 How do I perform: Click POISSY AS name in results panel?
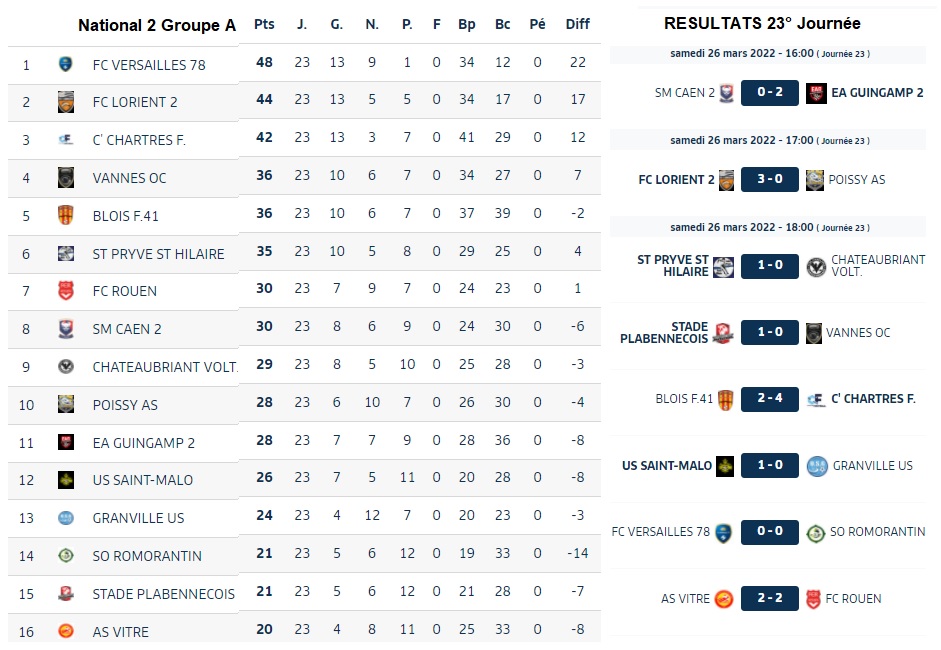(x=856, y=180)
